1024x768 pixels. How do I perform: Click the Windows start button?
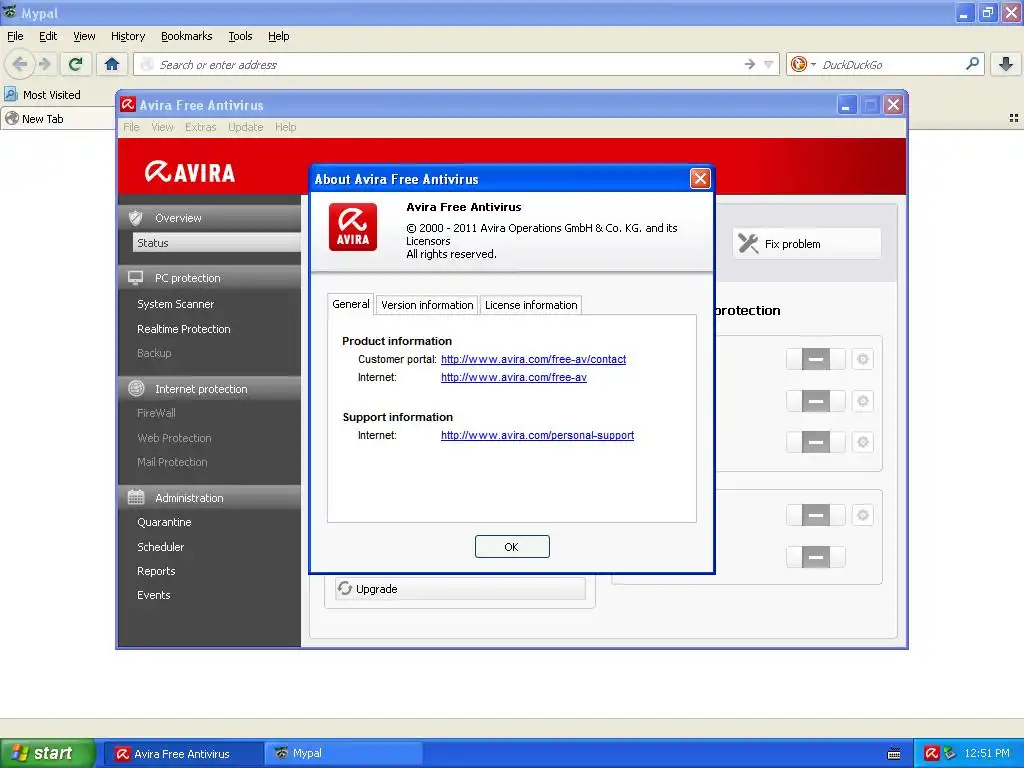pyautogui.click(x=47, y=753)
